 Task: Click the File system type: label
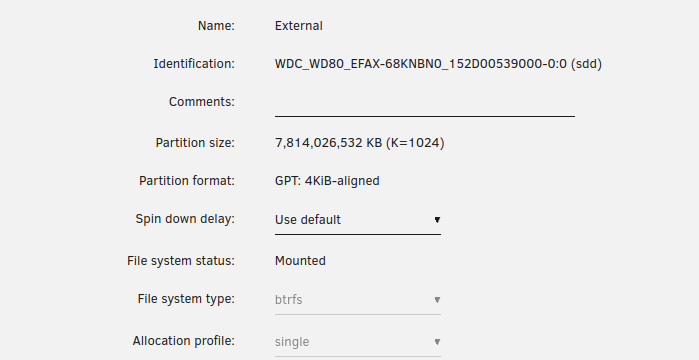click(x=186, y=299)
